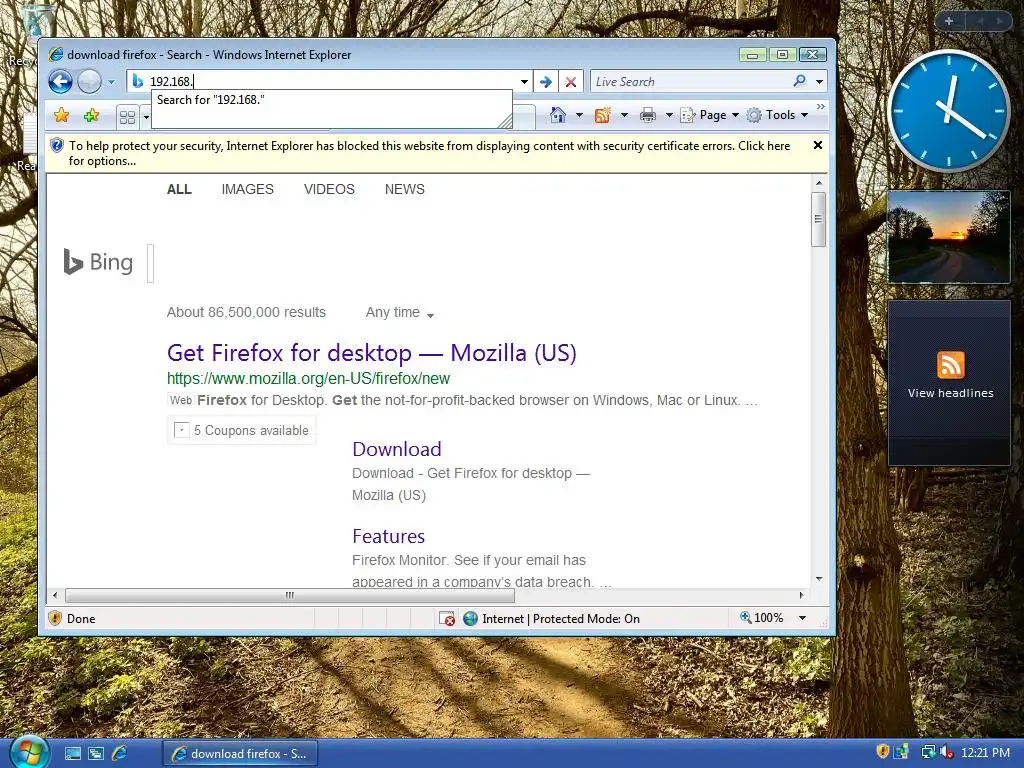Click the security information bar message
Screen dimensions: 1024x768
[430, 153]
